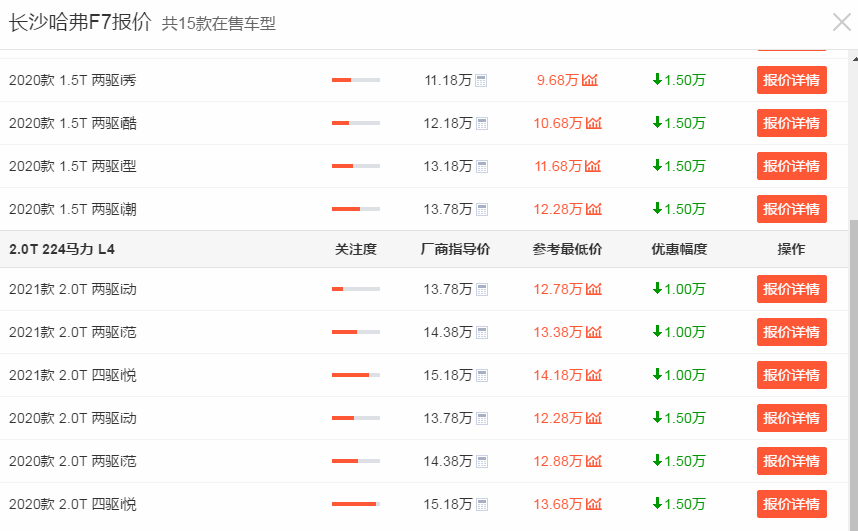Viewport: 858px width, 531px height.
Task: Click 报价详情 for 2020款 2.0T 两驱i动
Action: (x=791, y=418)
